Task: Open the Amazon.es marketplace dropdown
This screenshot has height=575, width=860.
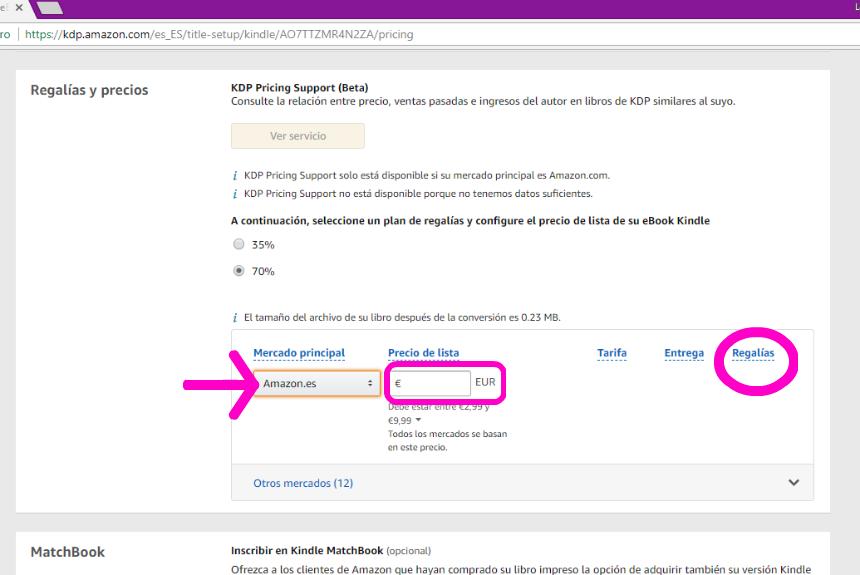Action: 316,384
